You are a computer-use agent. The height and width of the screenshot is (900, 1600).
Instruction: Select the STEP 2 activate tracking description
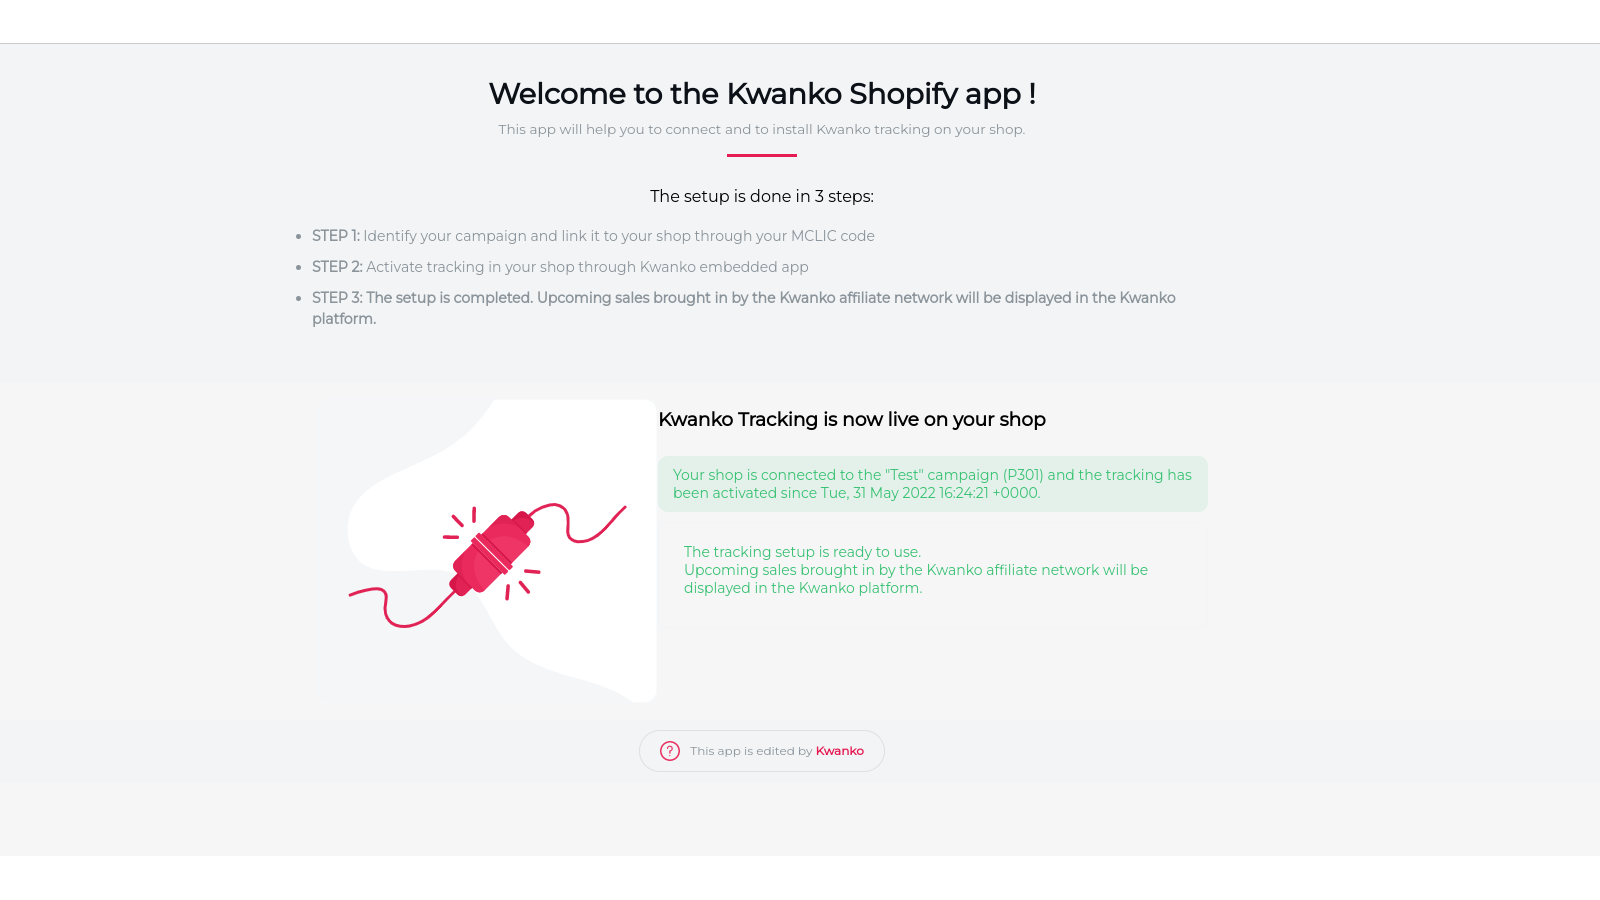587,267
